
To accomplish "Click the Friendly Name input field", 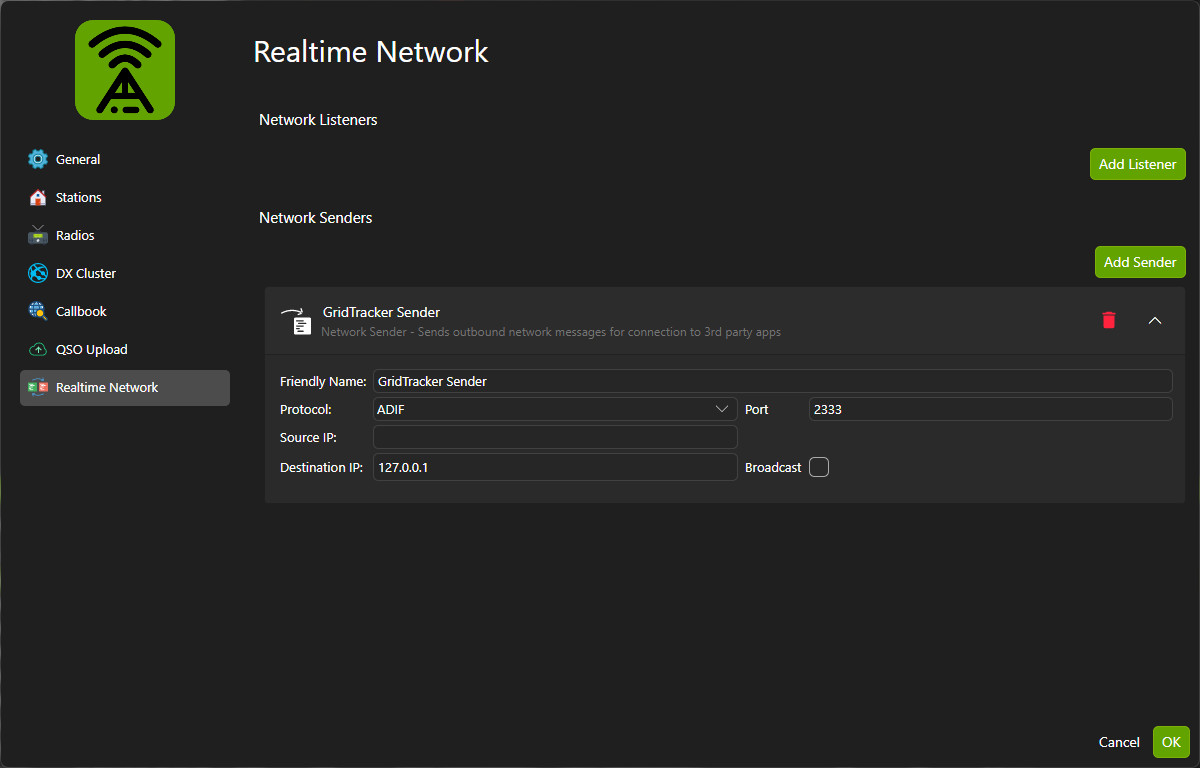I will tap(772, 381).
